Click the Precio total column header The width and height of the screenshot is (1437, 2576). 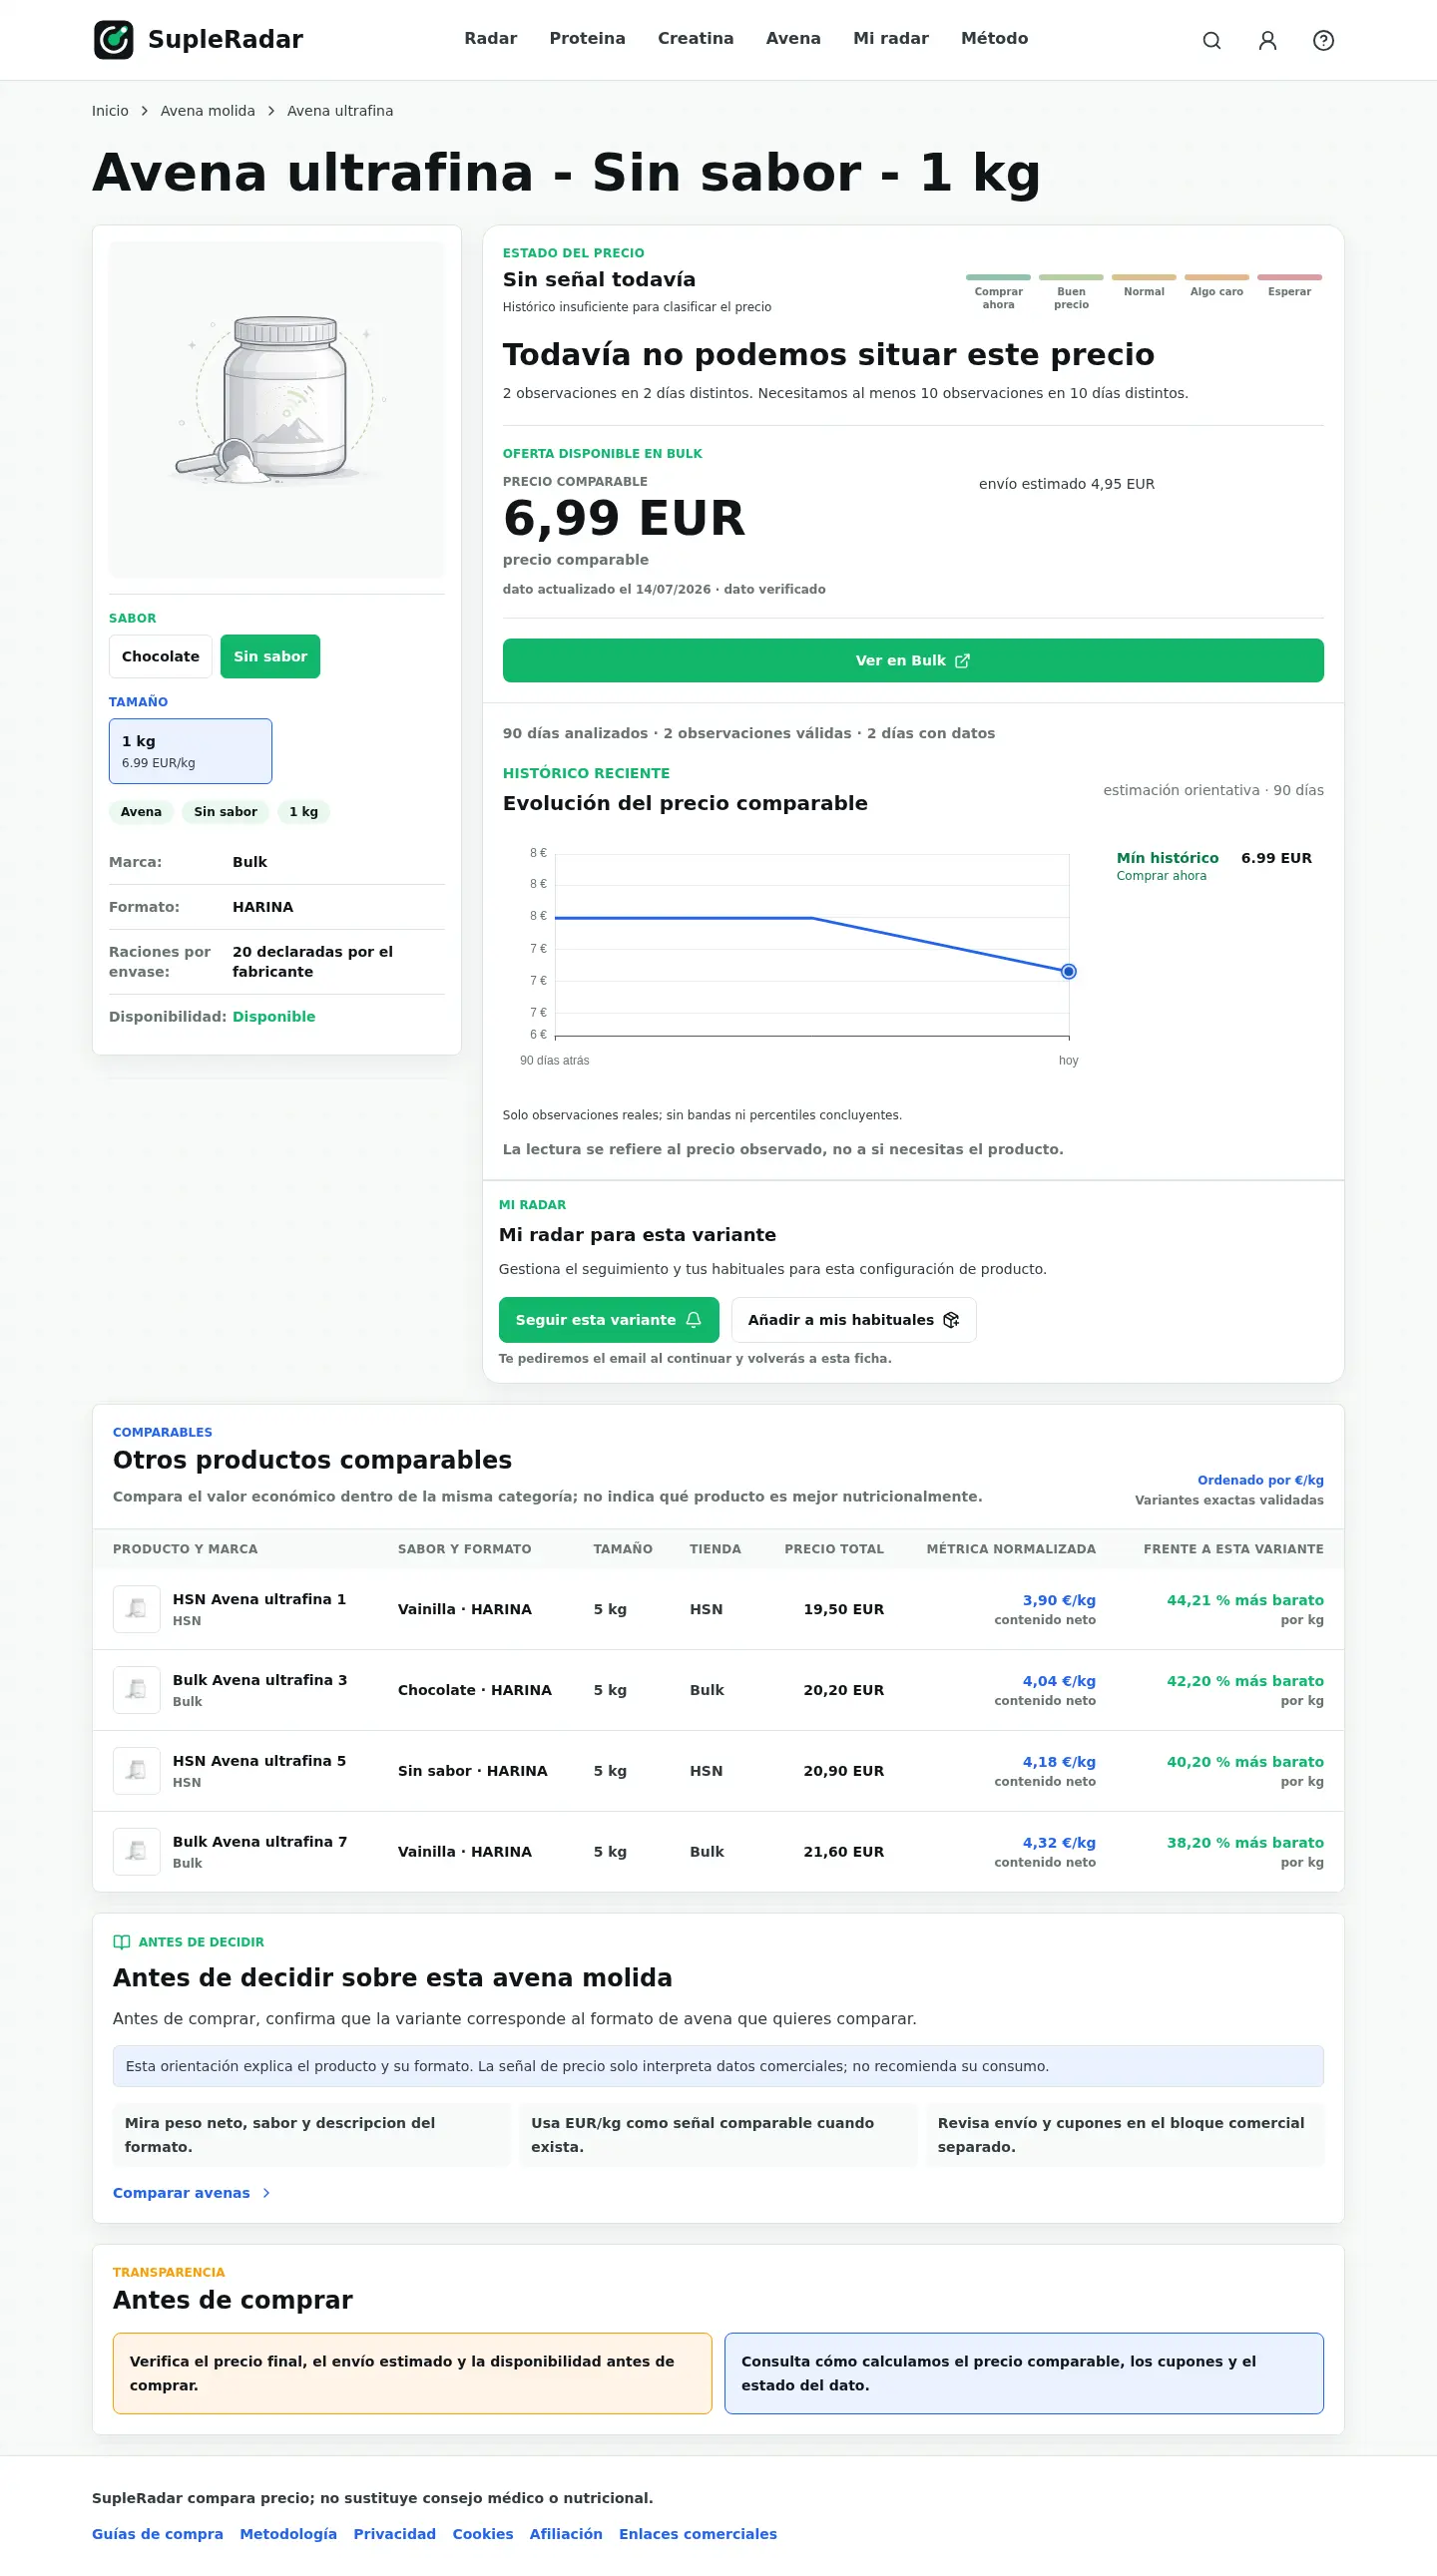point(834,1549)
